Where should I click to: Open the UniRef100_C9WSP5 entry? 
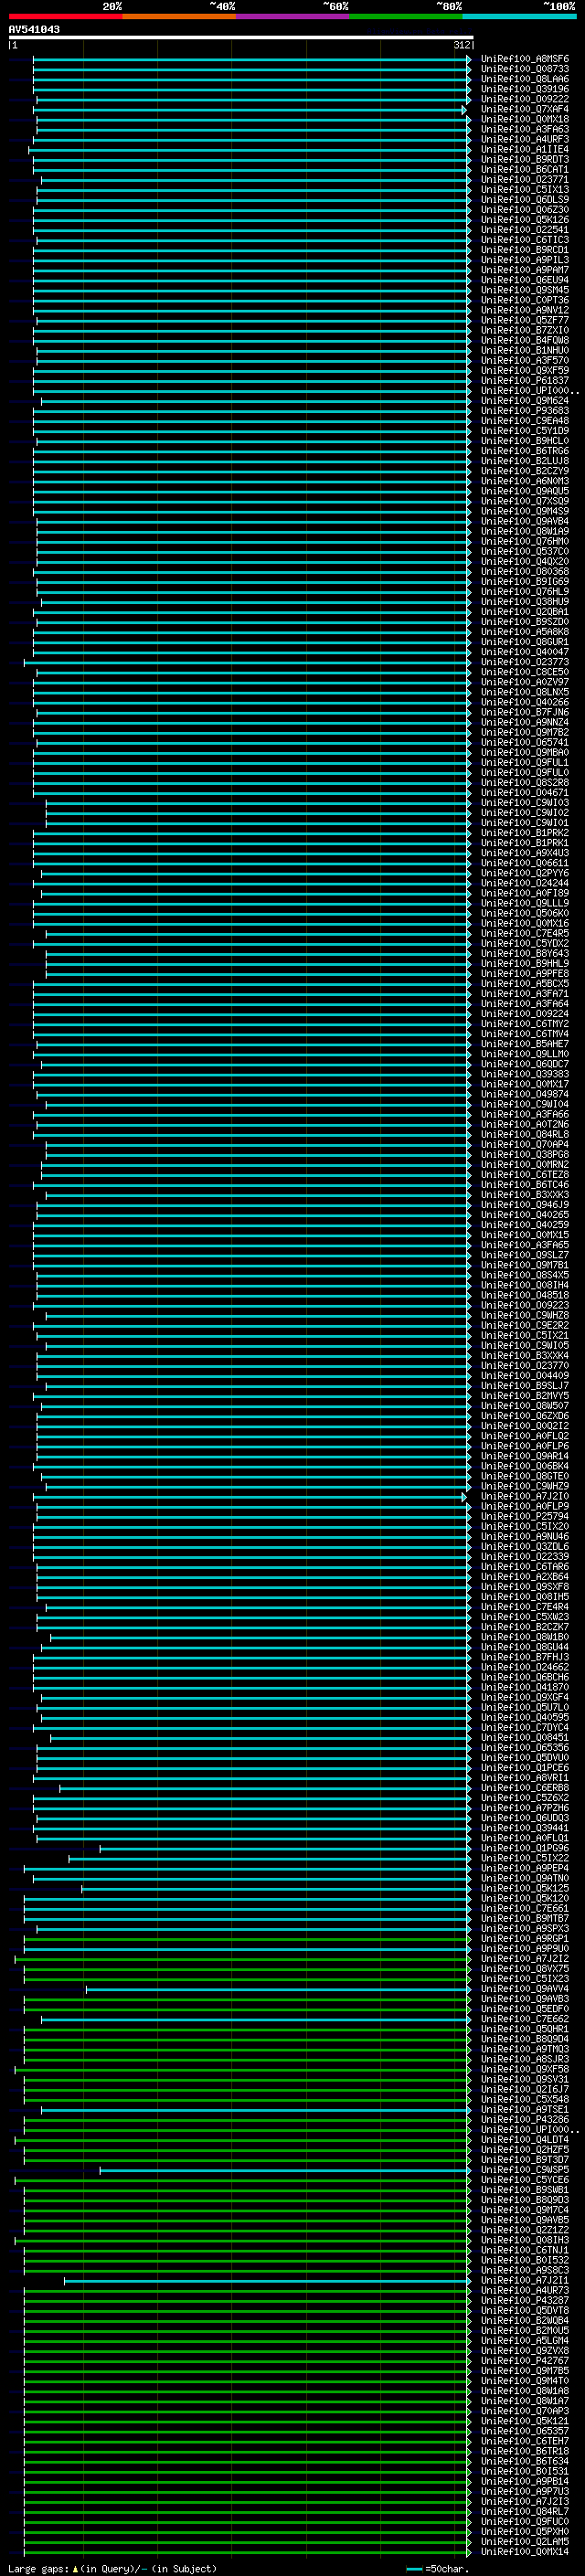click(525, 2170)
